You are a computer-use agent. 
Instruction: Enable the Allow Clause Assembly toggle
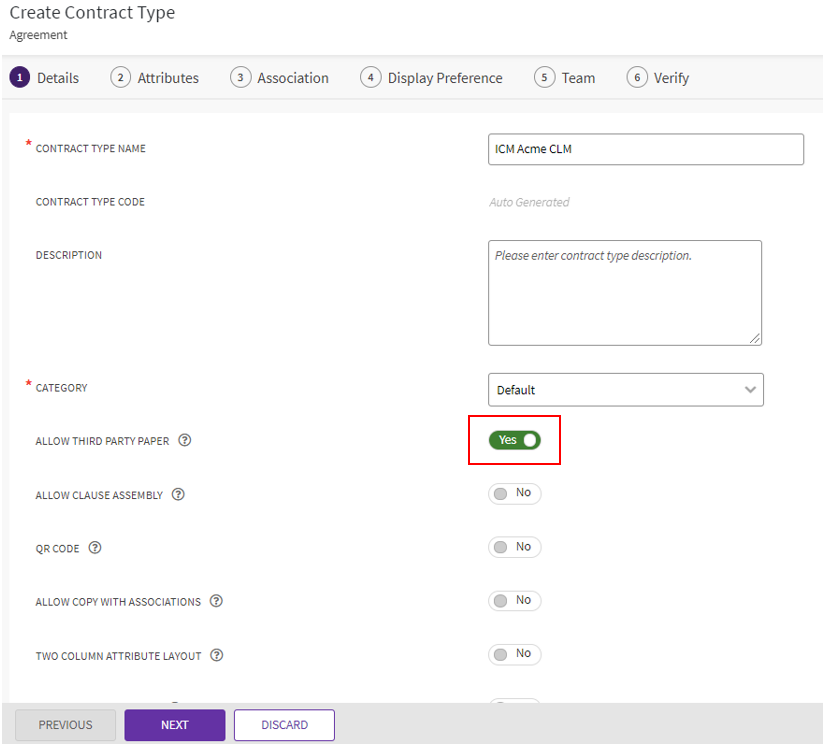(x=514, y=494)
